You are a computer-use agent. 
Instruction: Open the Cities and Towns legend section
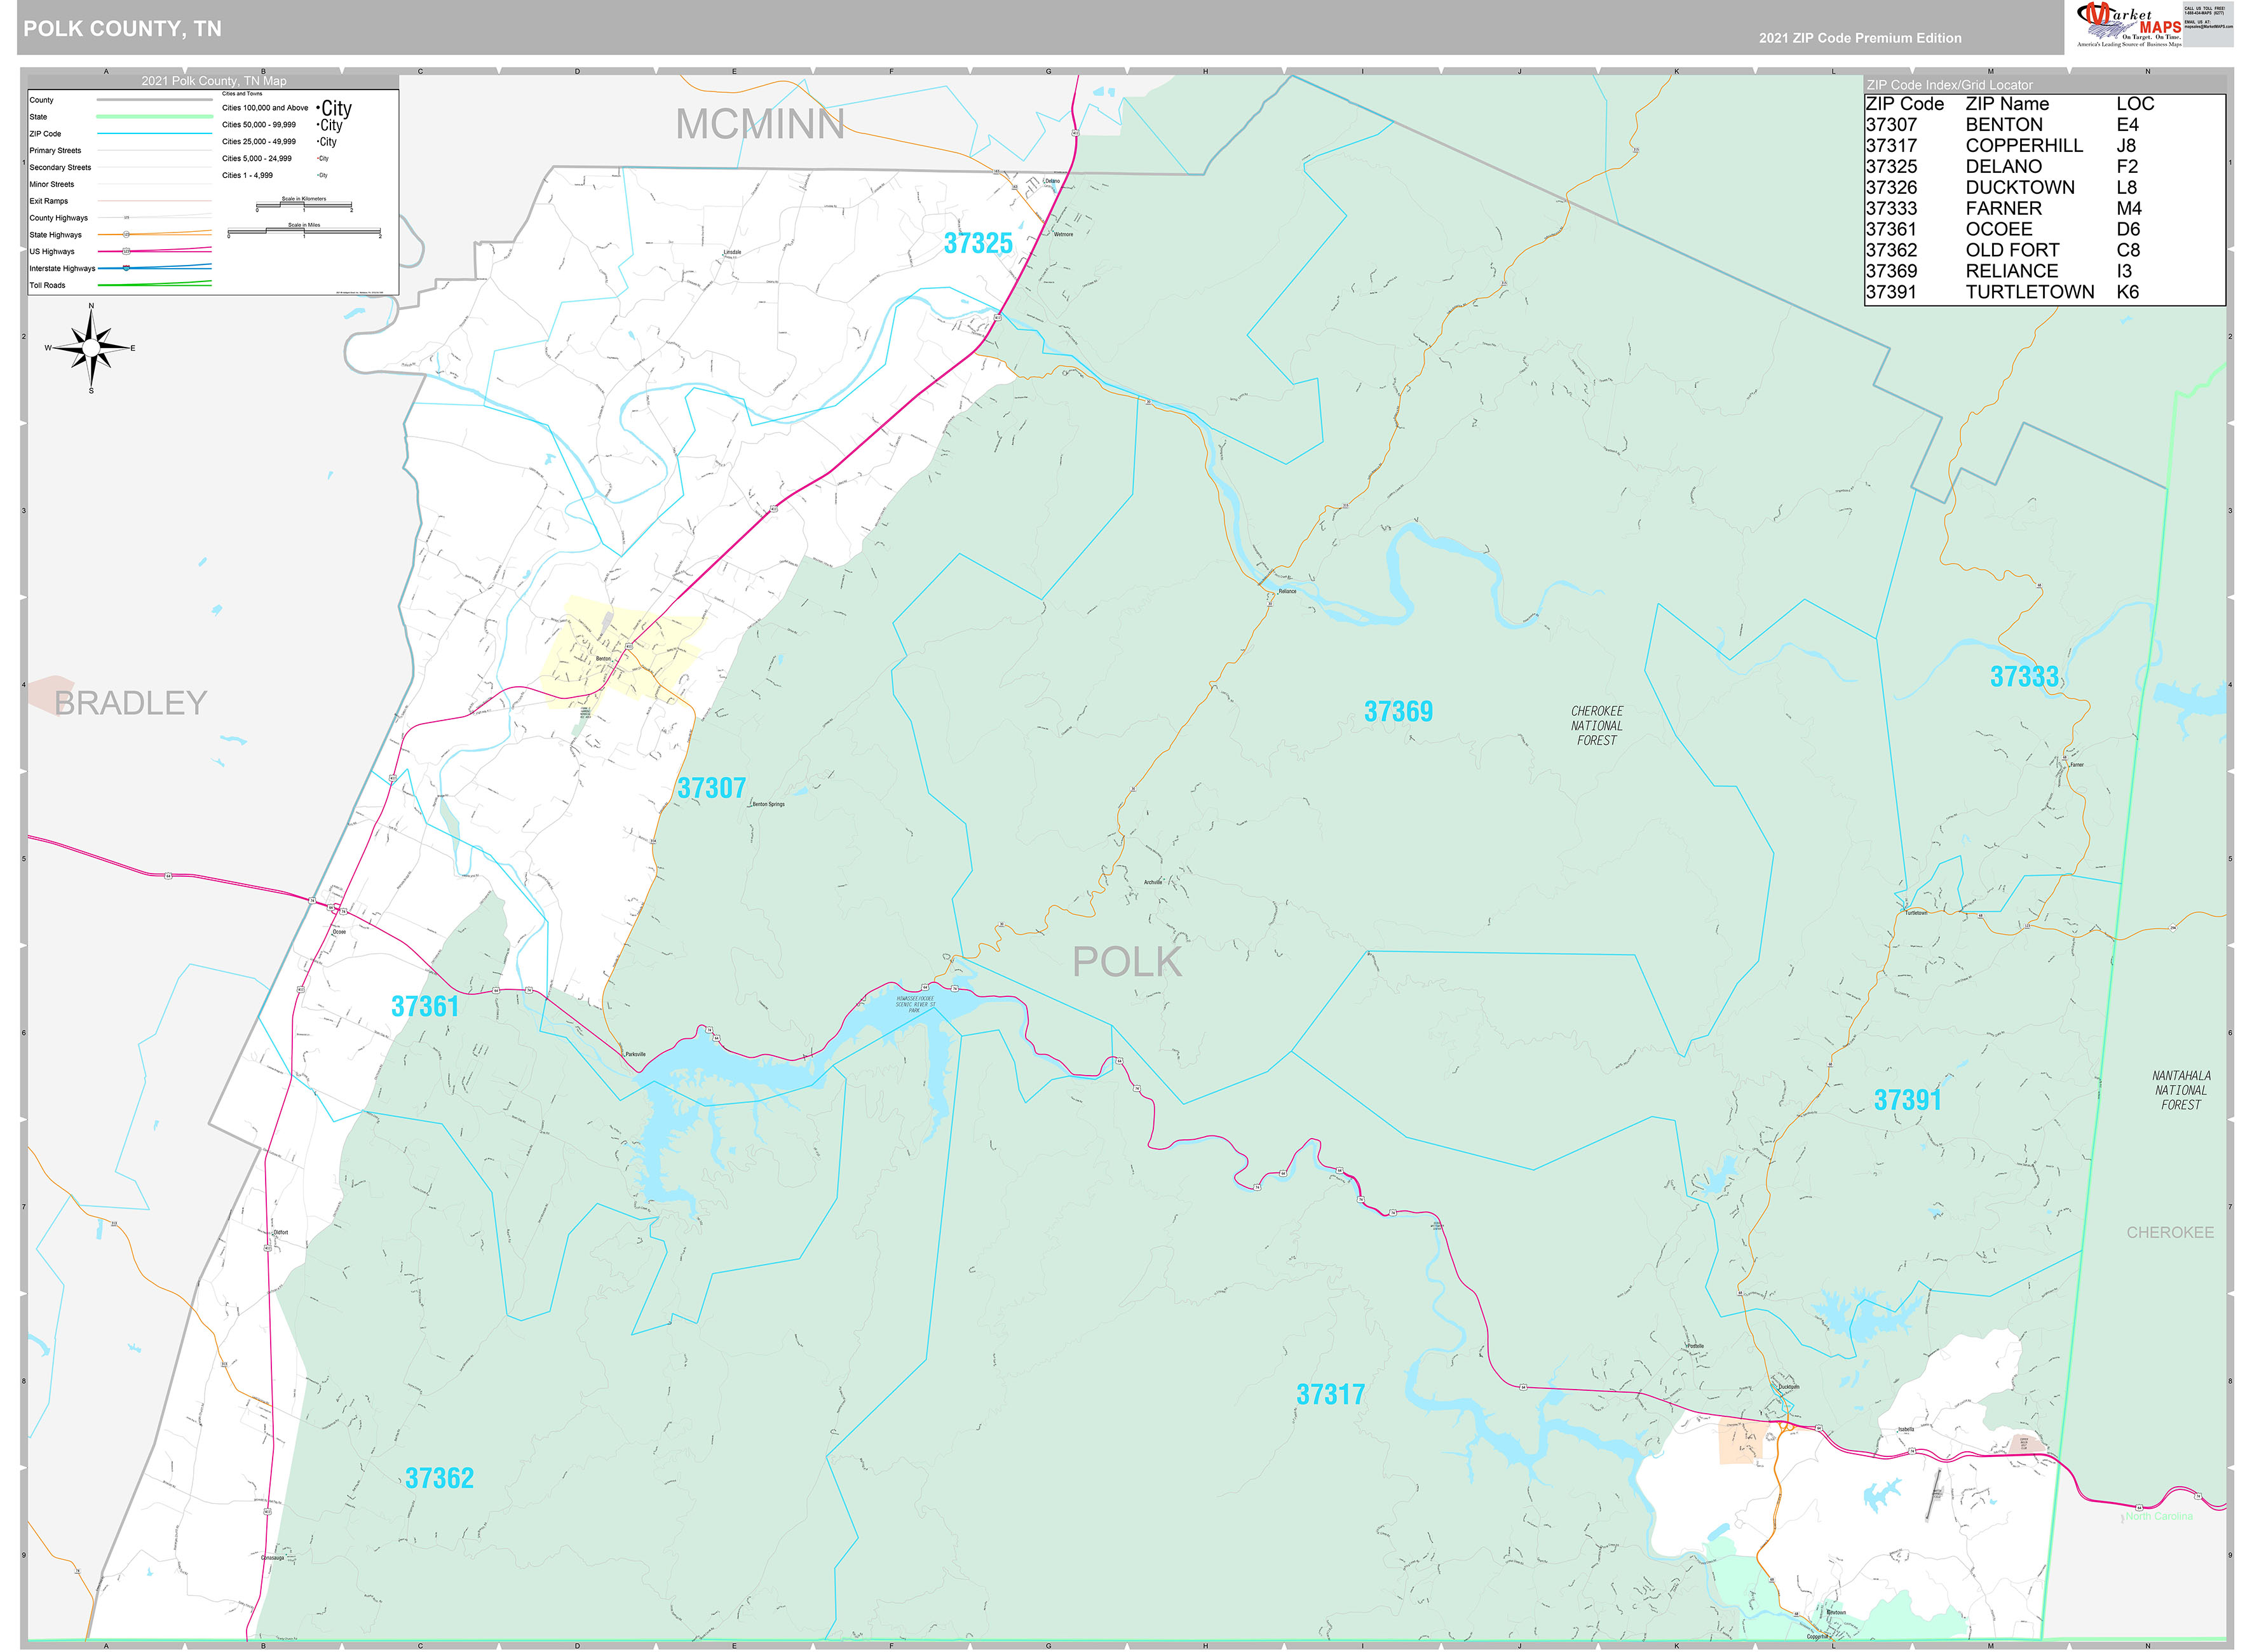[243, 94]
